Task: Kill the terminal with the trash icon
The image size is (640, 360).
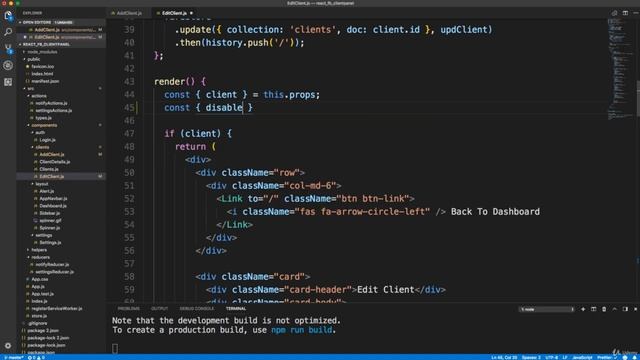Action: pos(604,309)
